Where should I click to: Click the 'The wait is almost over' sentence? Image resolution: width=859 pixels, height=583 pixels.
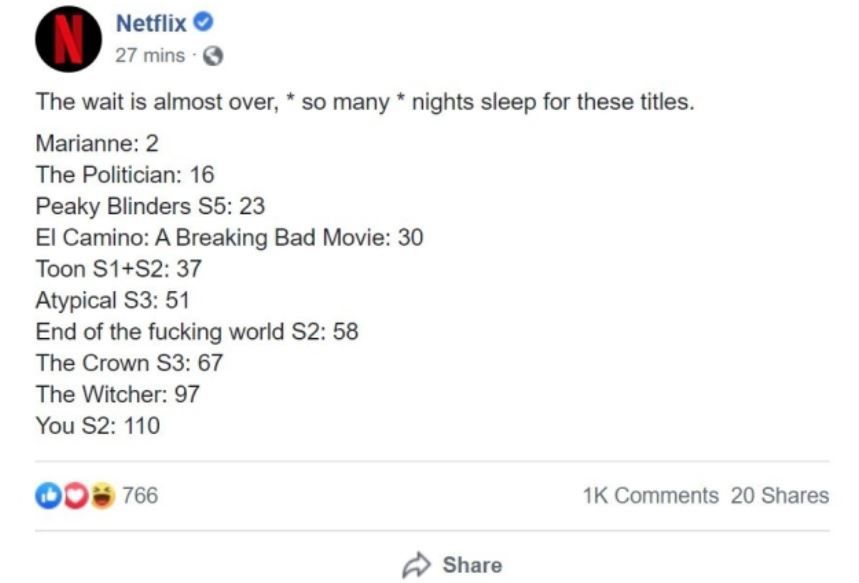click(x=365, y=102)
